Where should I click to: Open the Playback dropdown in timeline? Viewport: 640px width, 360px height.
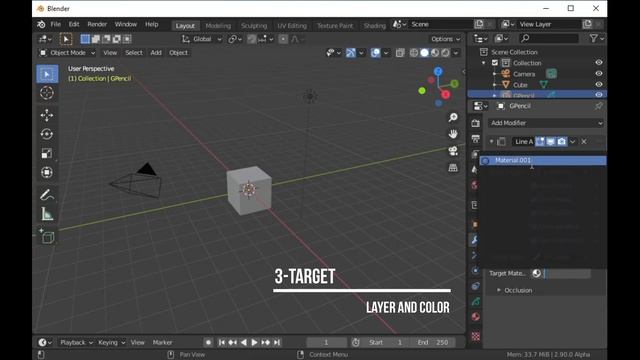point(76,342)
